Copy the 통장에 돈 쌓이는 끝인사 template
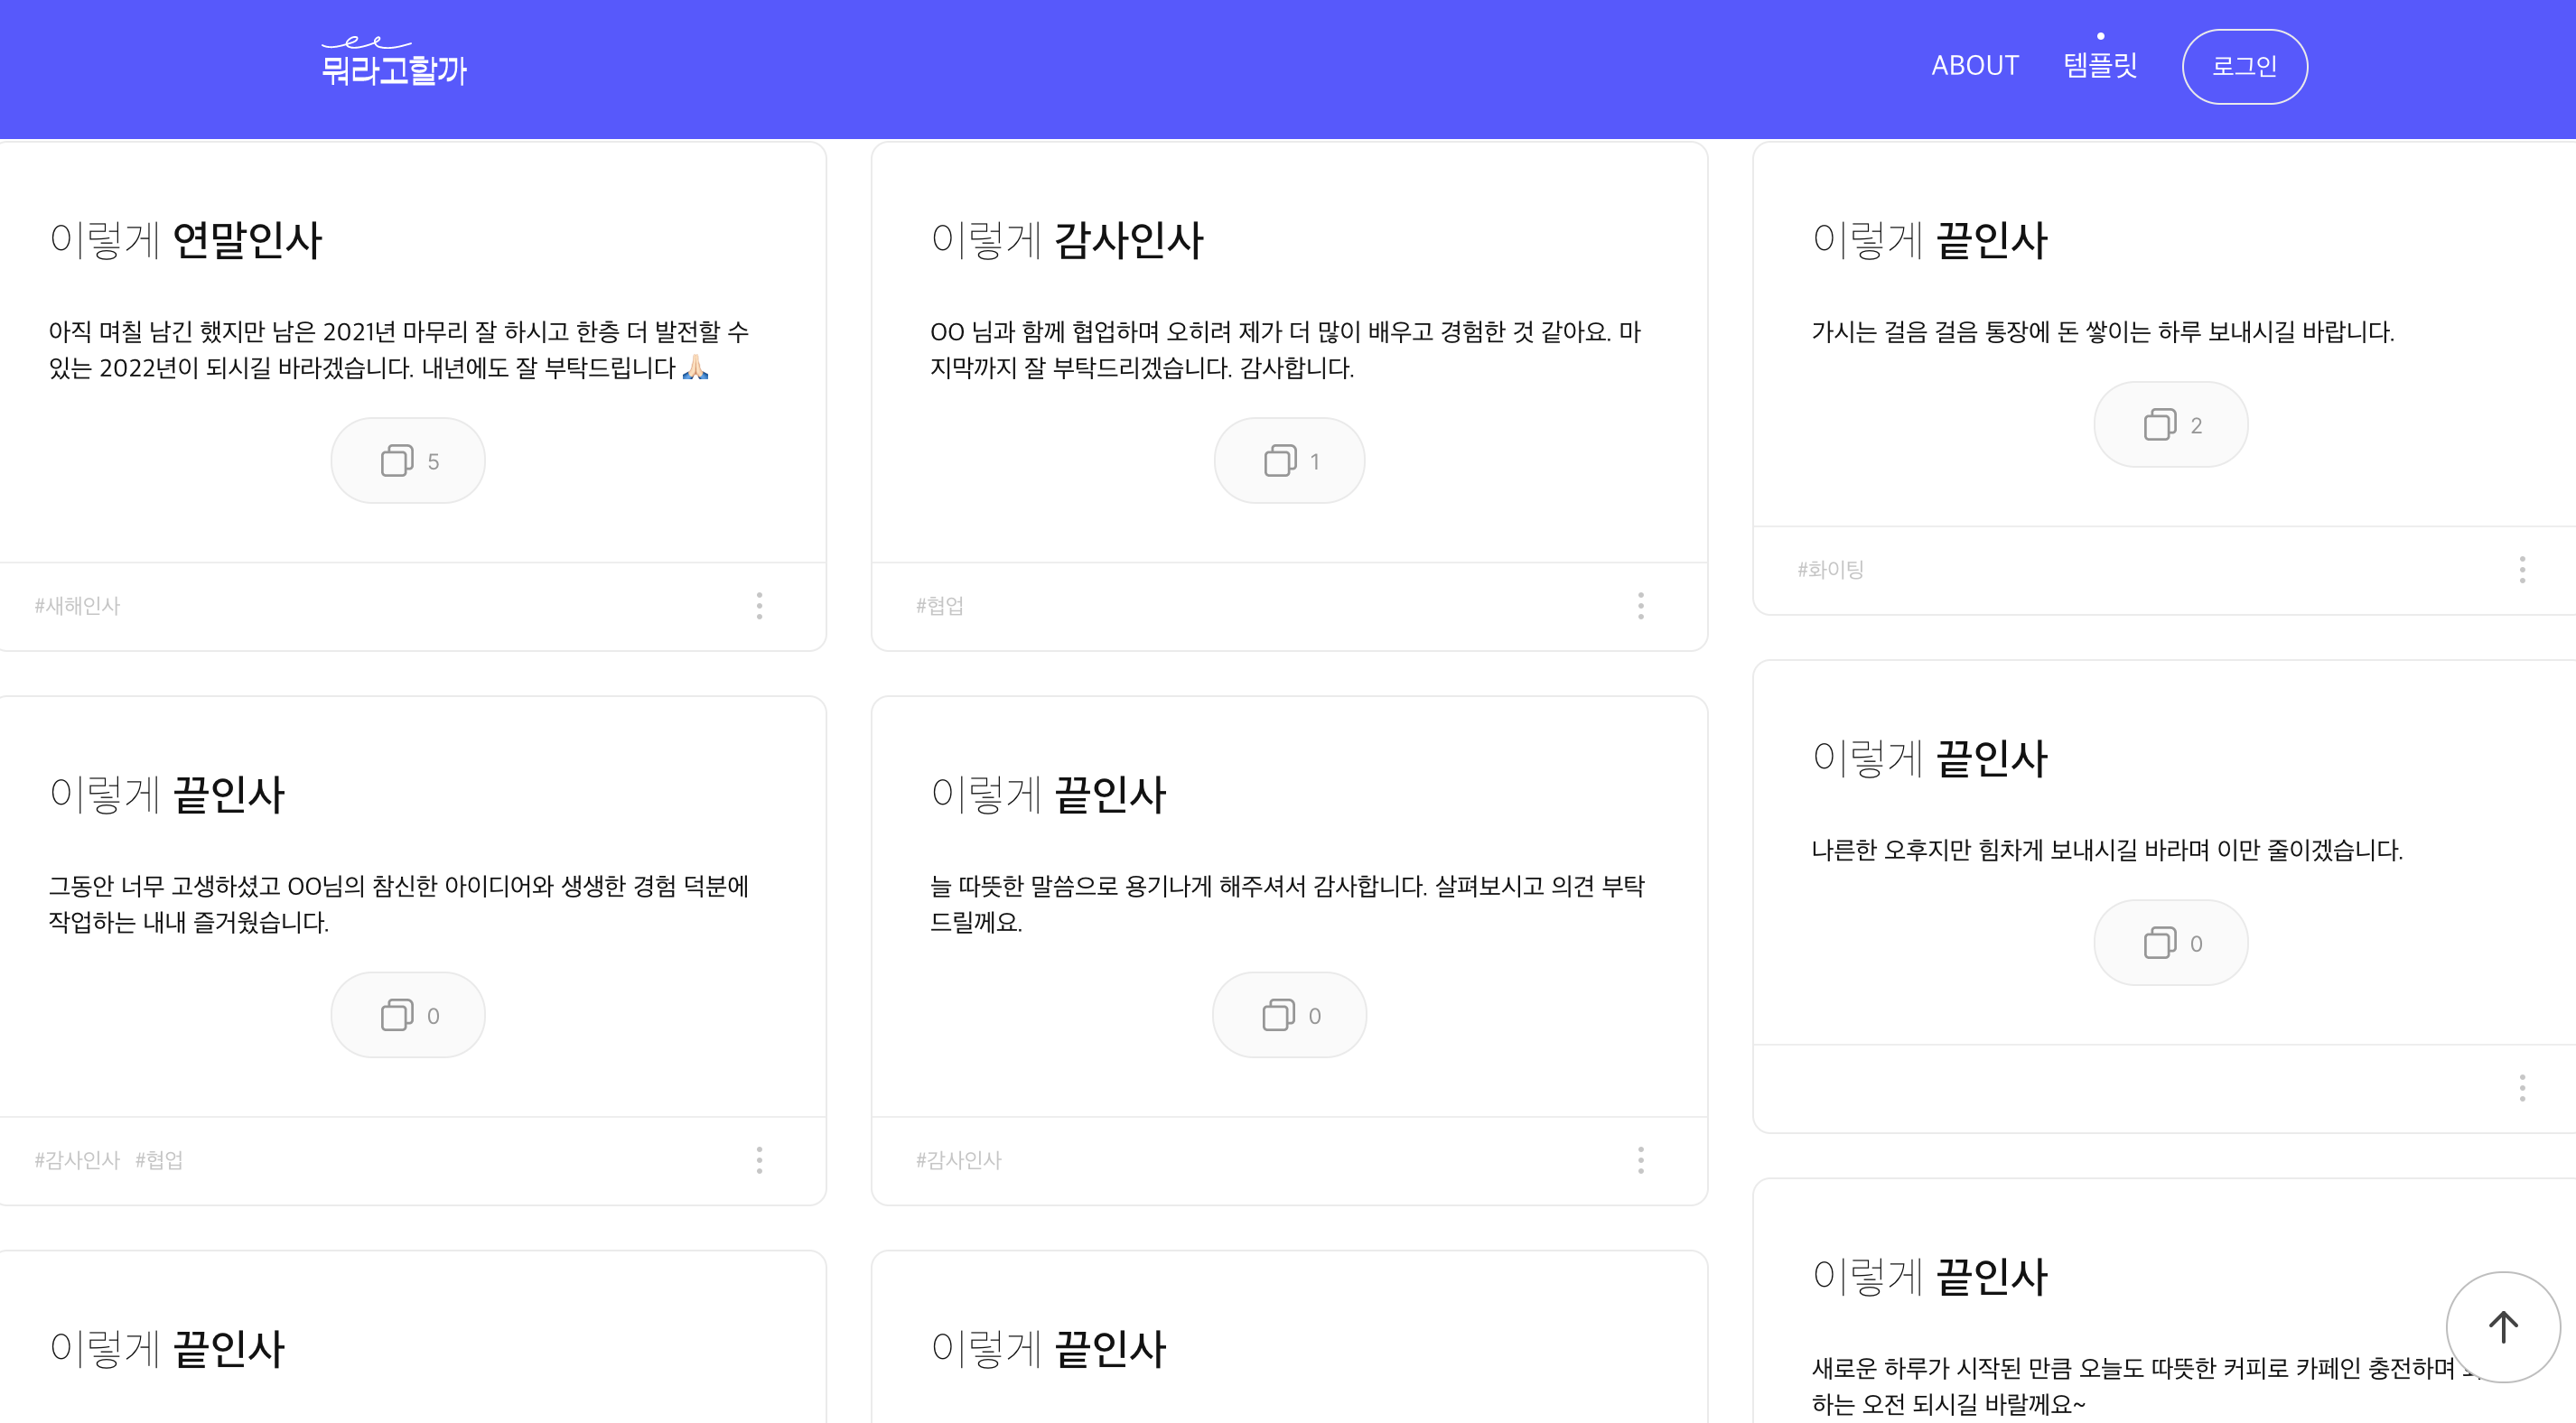 pyautogui.click(x=2170, y=424)
